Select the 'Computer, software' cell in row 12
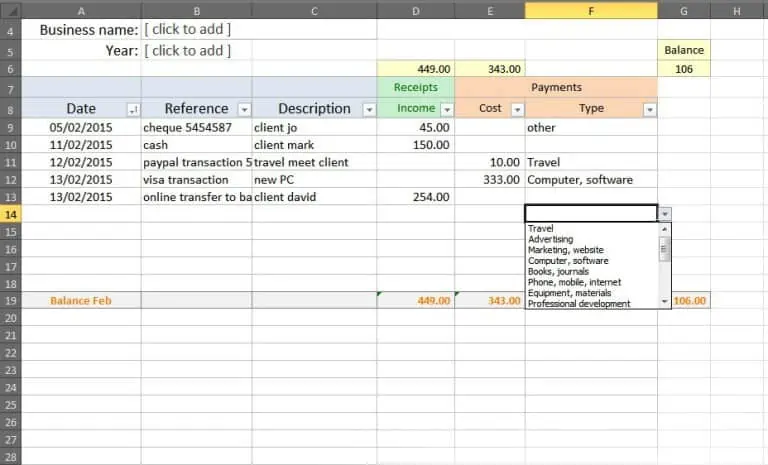Viewport: 768px width, 465px height. pyautogui.click(x=591, y=180)
